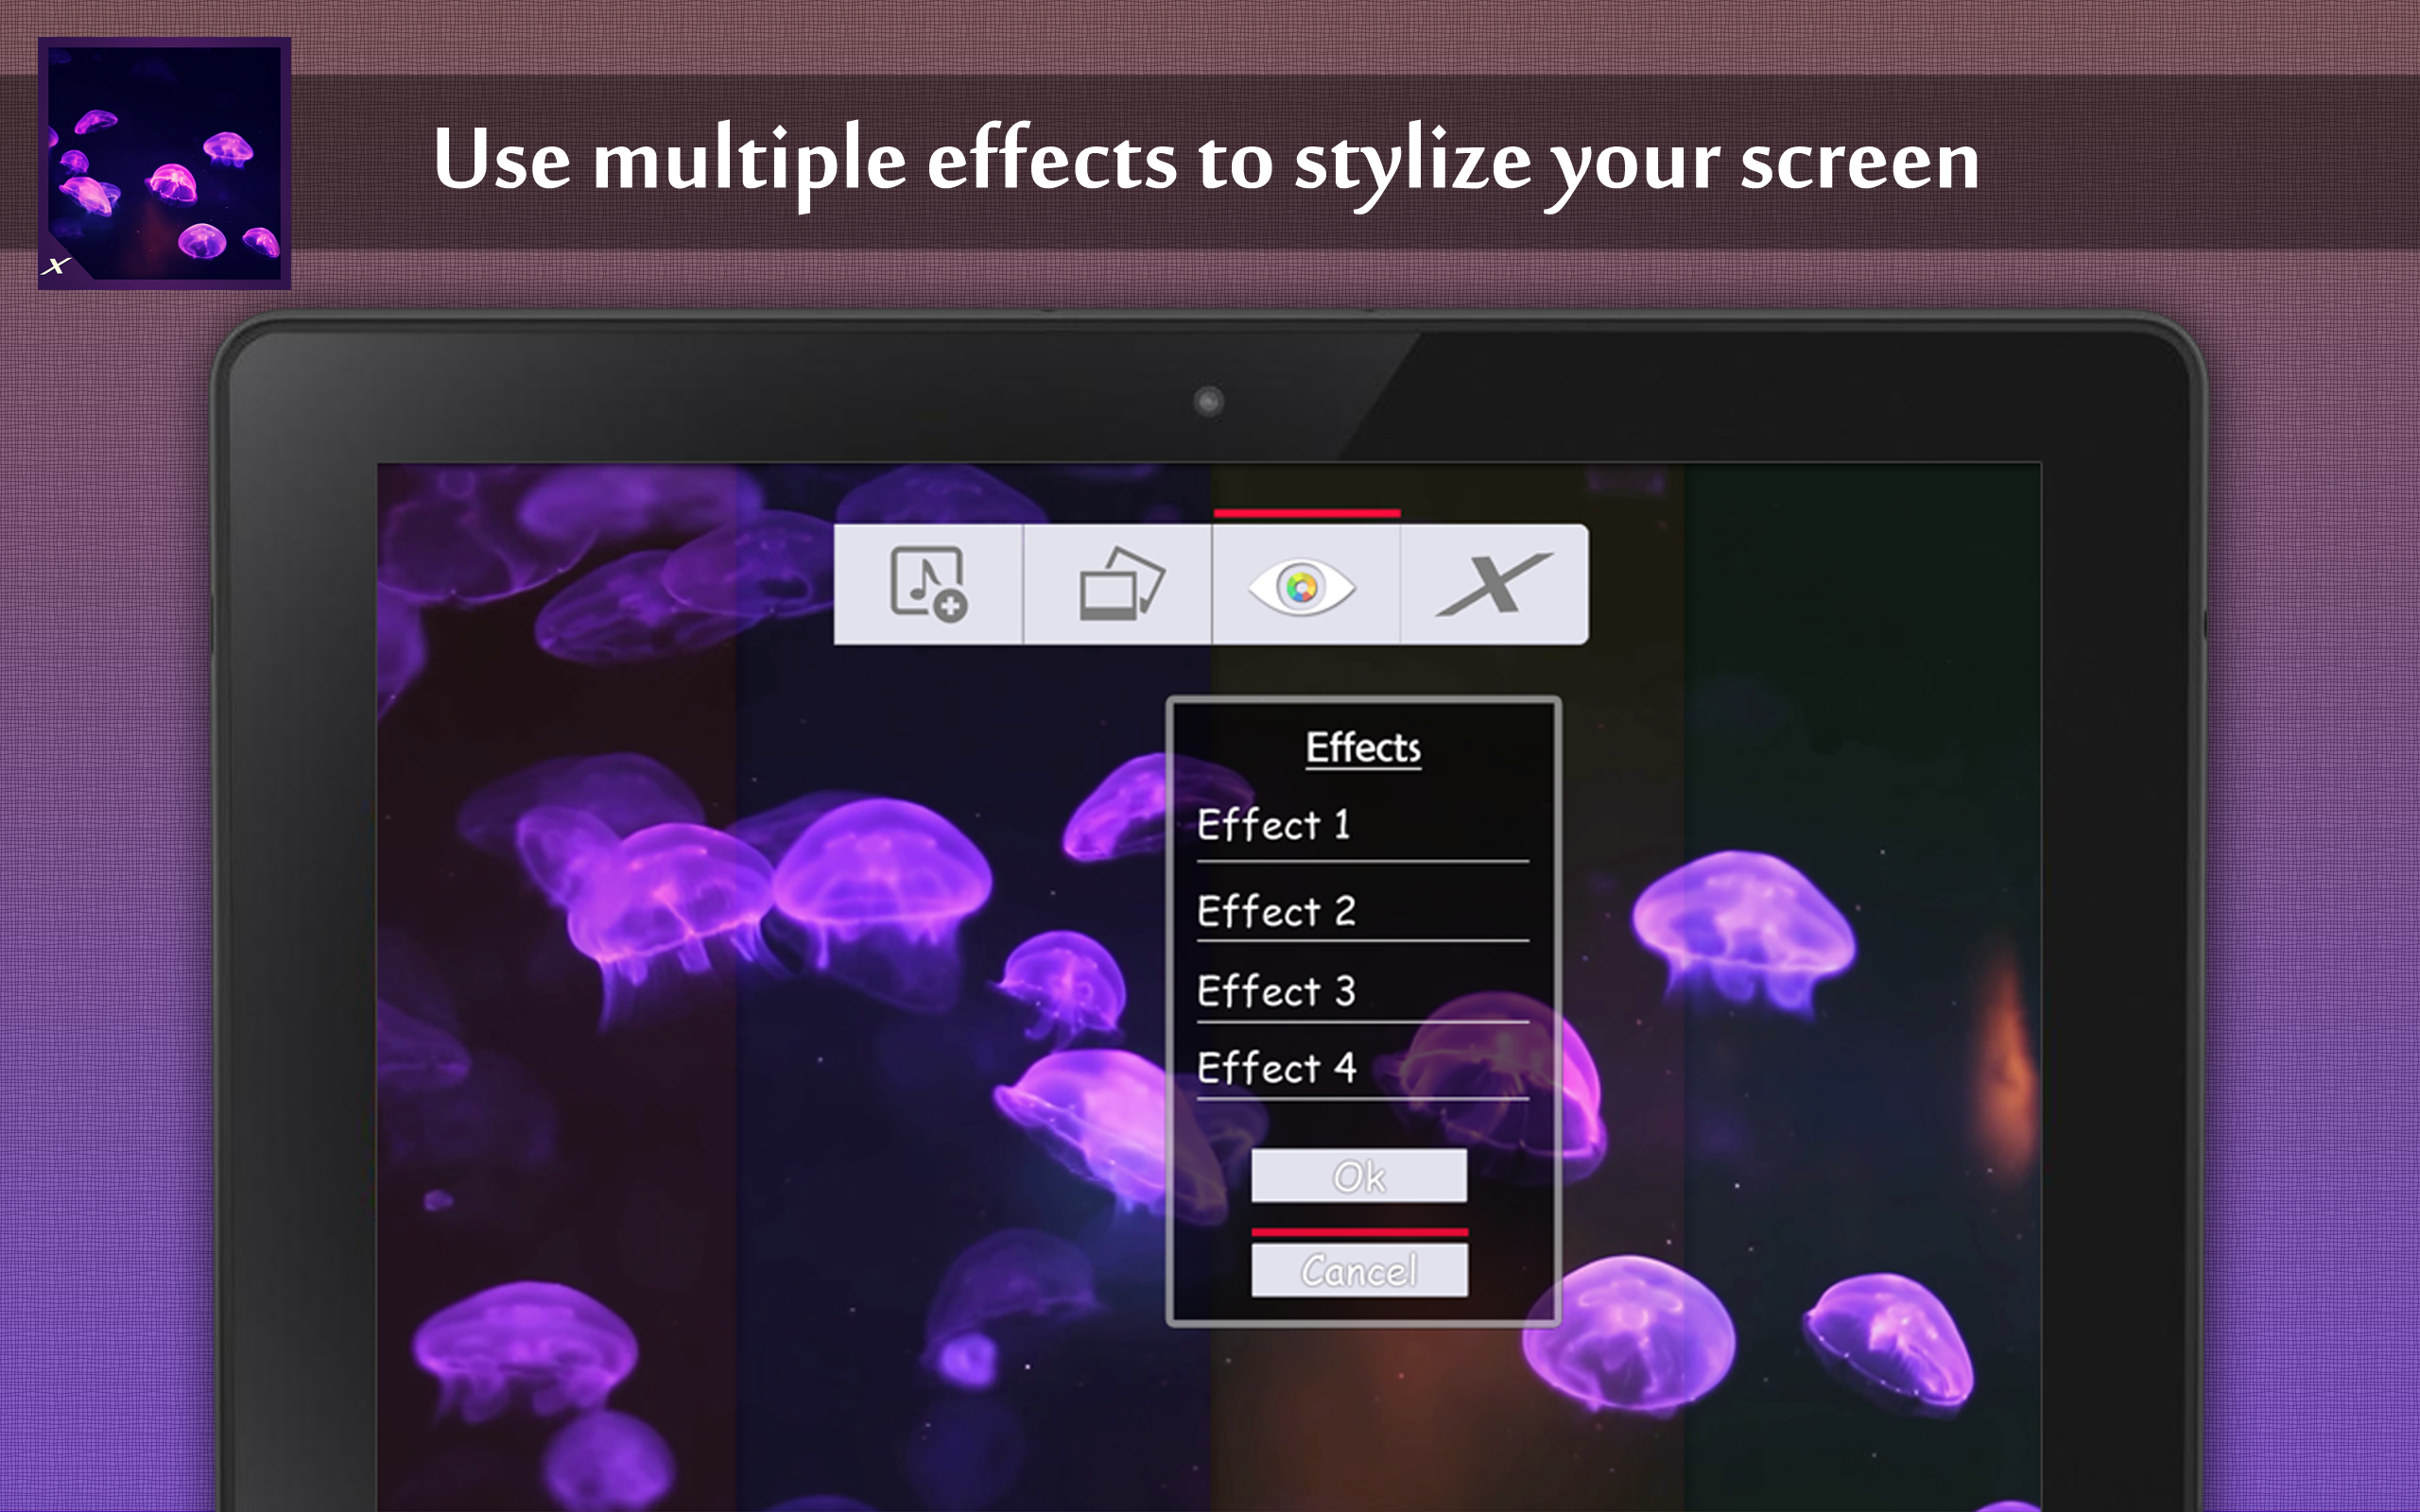Click the add music icon

pyautogui.click(x=928, y=584)
